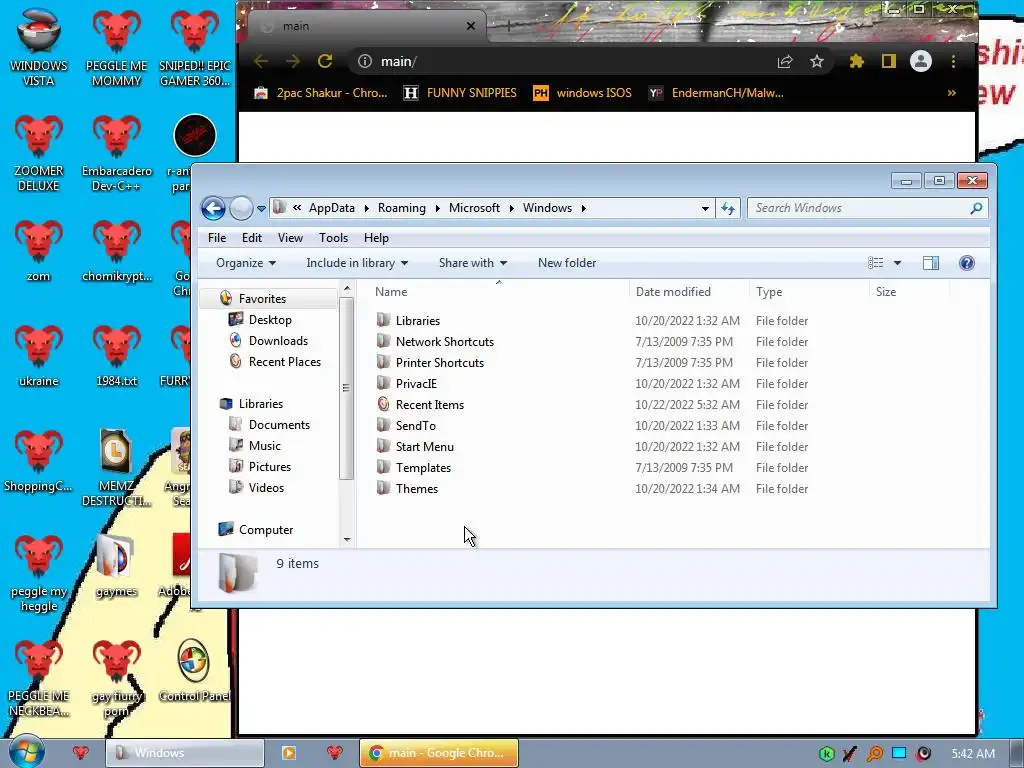Select the Recent Items folder icon
The image size is (1024, 768).
click(383, 404)
